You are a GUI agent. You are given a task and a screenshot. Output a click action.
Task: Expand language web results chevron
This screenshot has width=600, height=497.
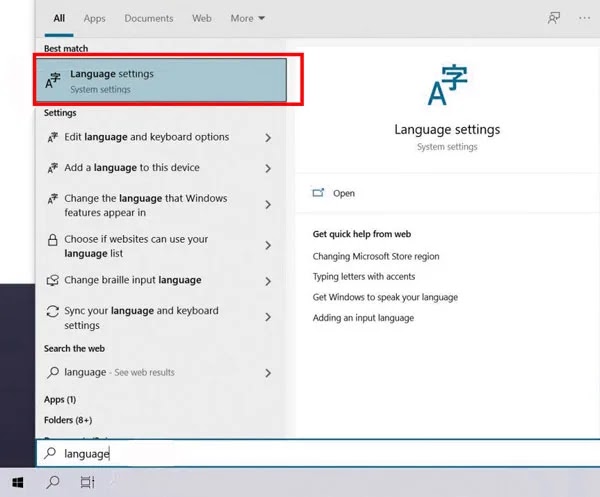click(268, 373)
